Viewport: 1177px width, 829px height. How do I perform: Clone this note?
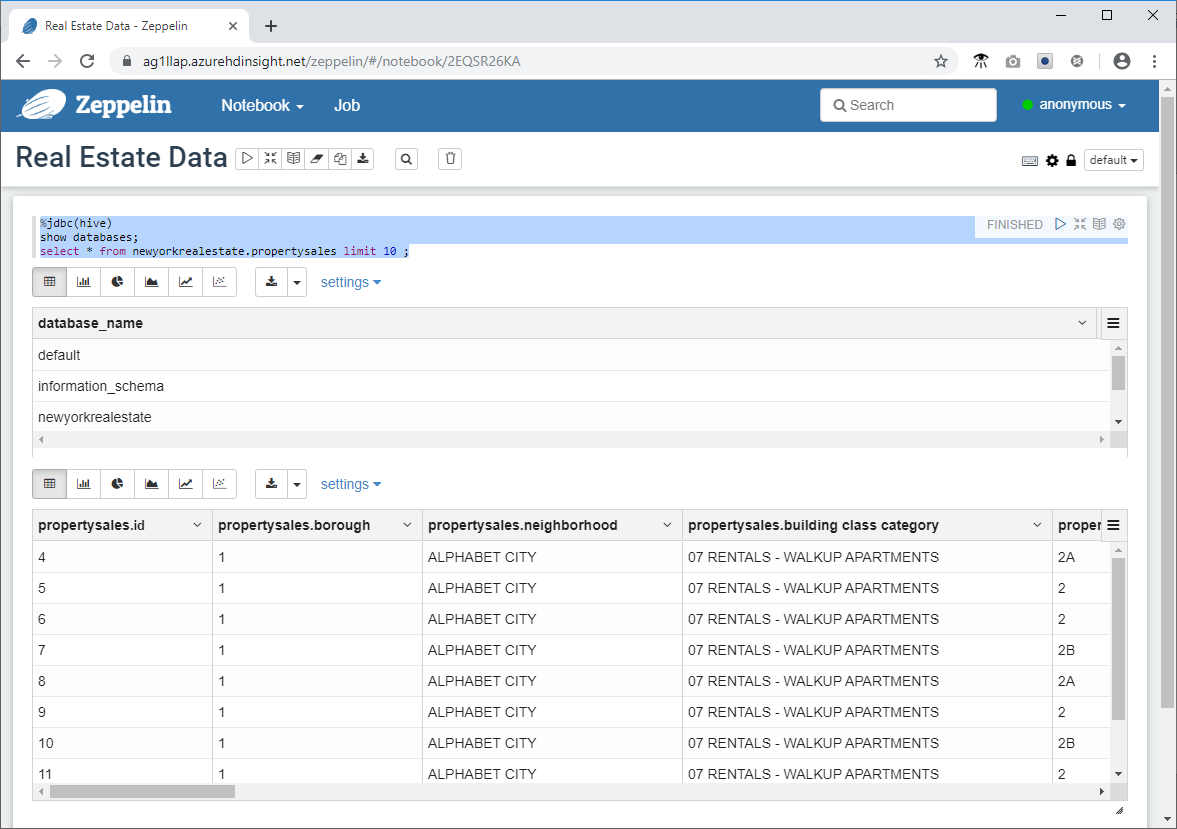(340, 158)
